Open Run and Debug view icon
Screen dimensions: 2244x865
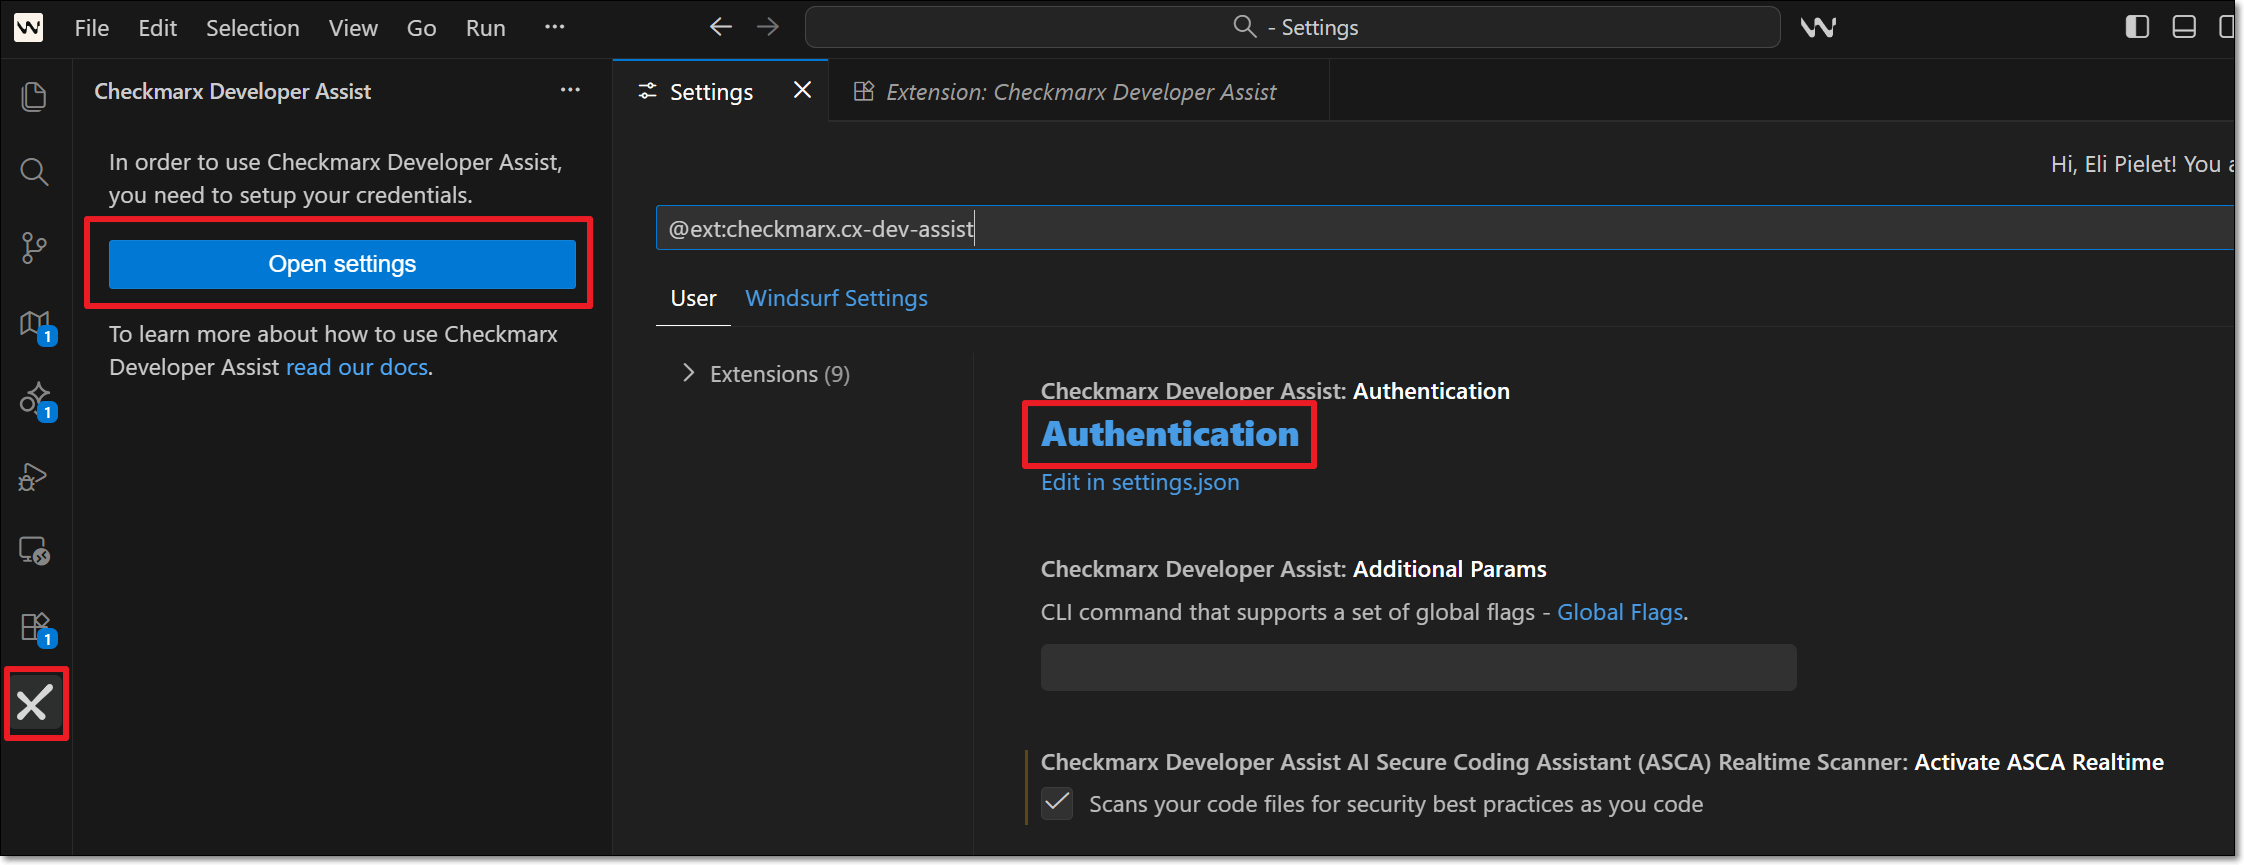[x=34, y=477]
